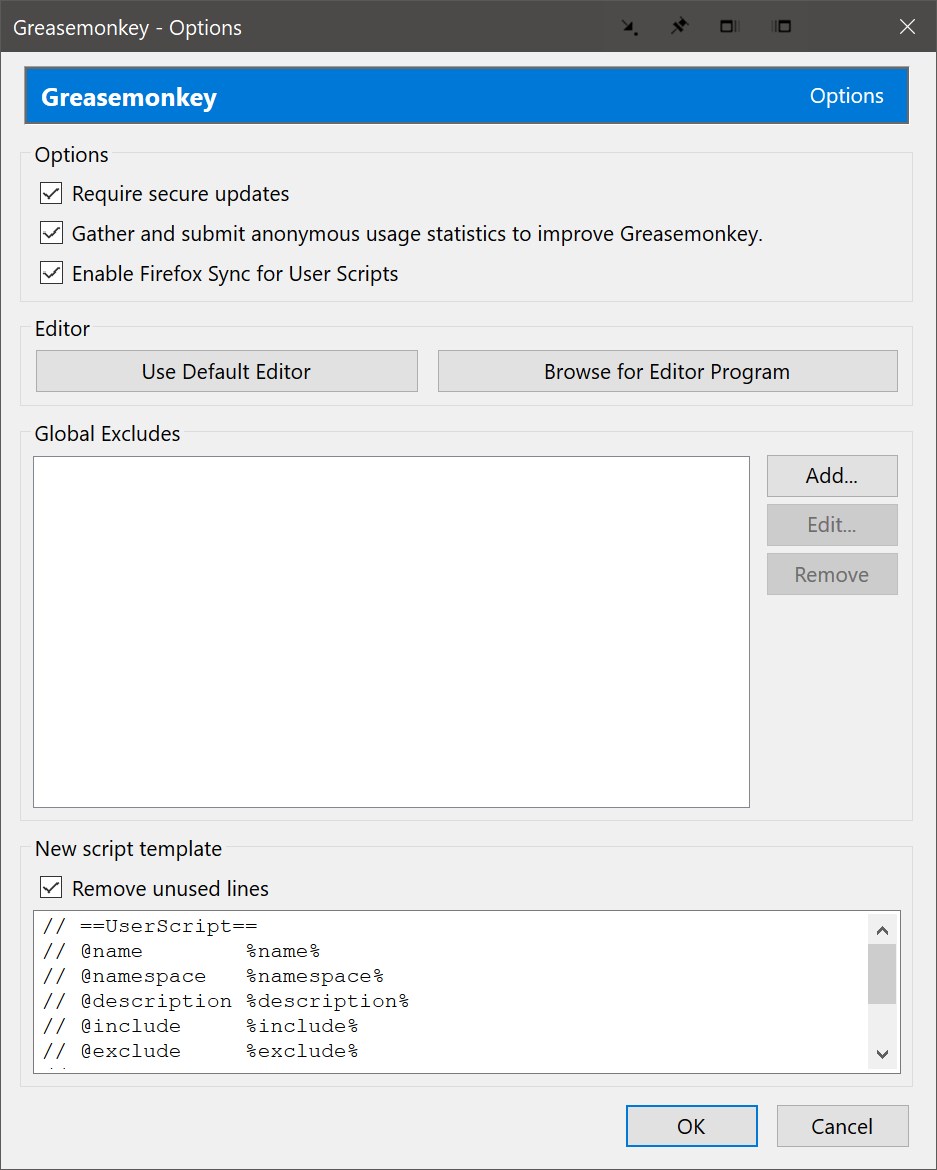Screen dimensions: 937x1170
Task: Click Use Default Editor button
Action: tap(226, 371)
